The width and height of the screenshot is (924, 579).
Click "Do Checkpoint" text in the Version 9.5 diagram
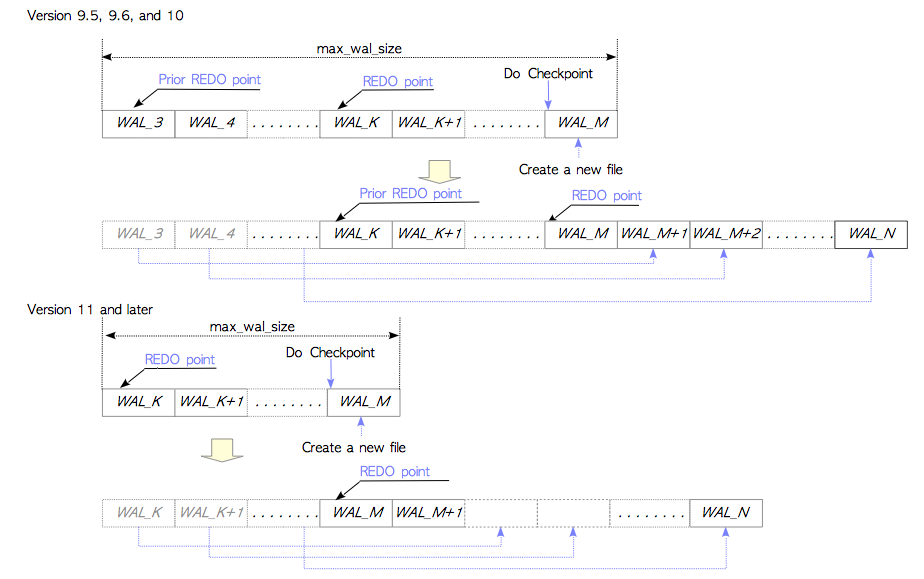[x=548, y=74]
